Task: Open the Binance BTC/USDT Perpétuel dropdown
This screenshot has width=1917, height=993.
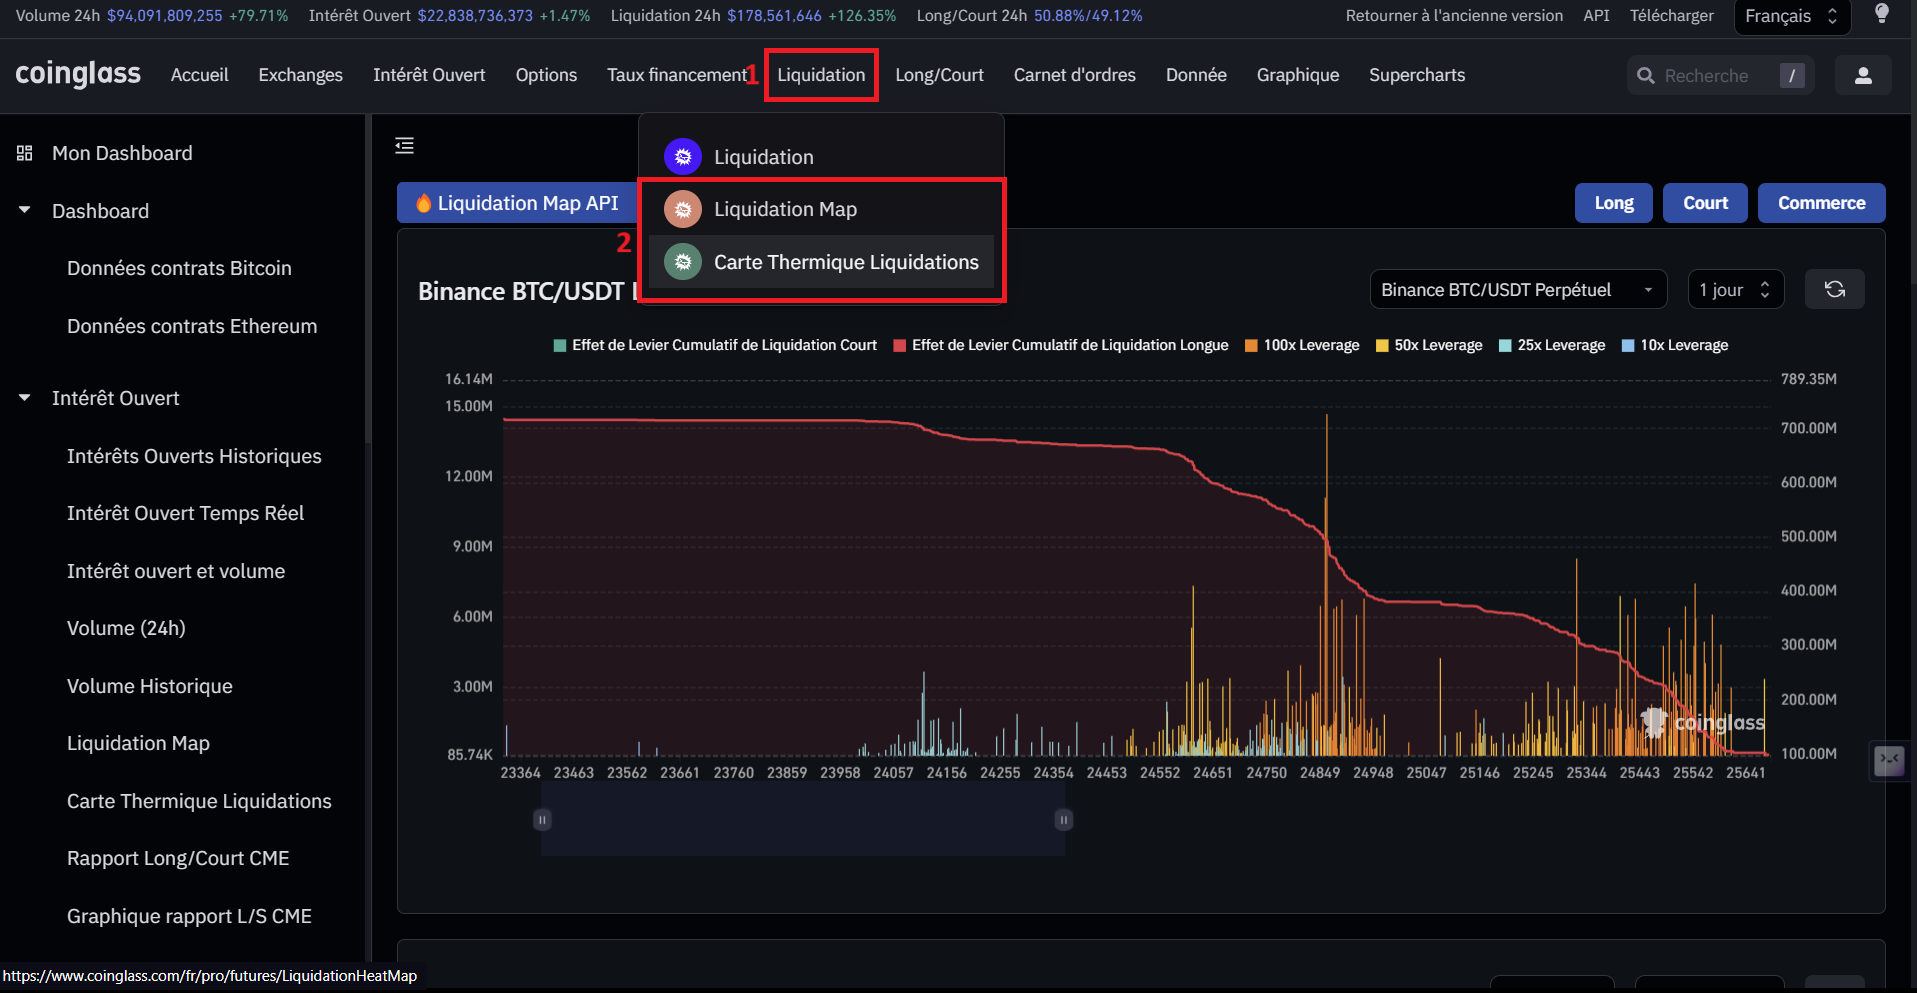Action: pyautogui.click(x=1518, y=290)
